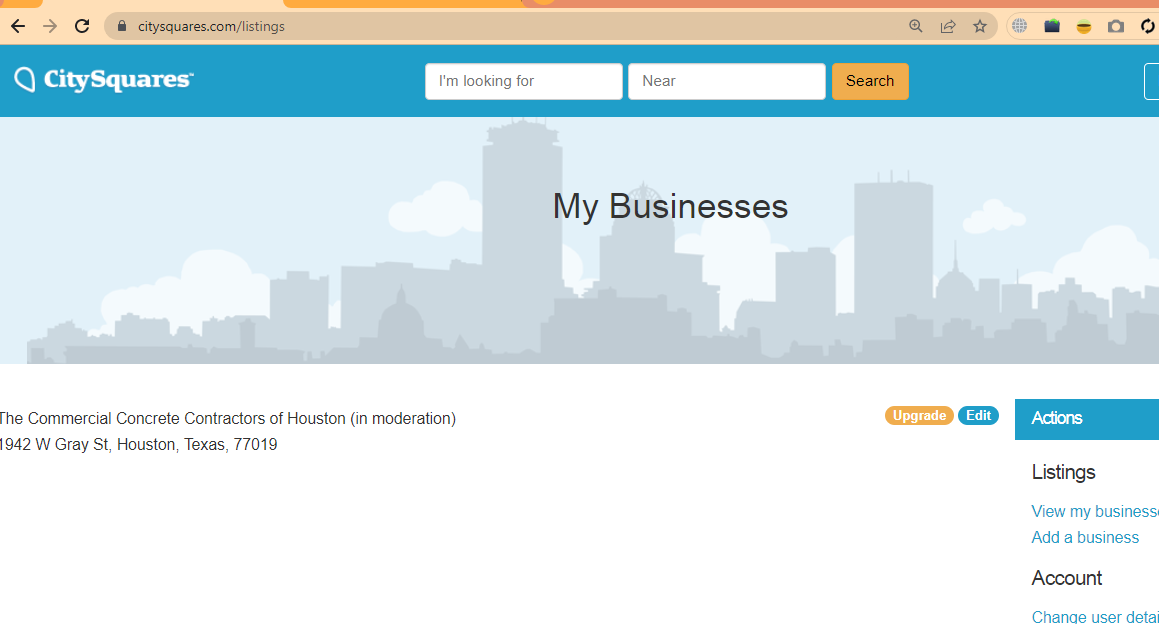Click the Account section heading
The image size is (1159, 624).
coord(1067,578)
